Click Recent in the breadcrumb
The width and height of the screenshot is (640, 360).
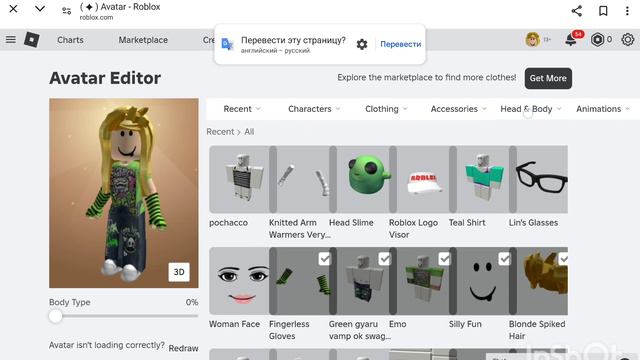[220, 132]
